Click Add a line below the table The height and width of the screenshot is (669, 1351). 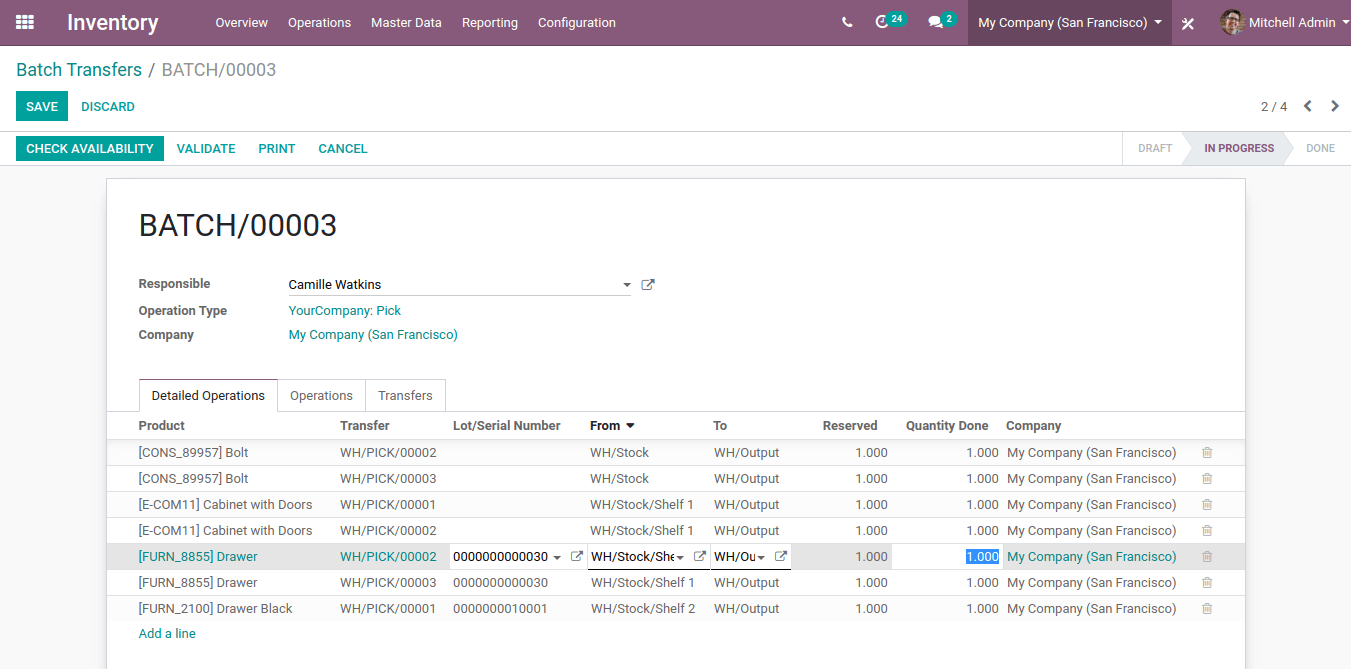166,633
